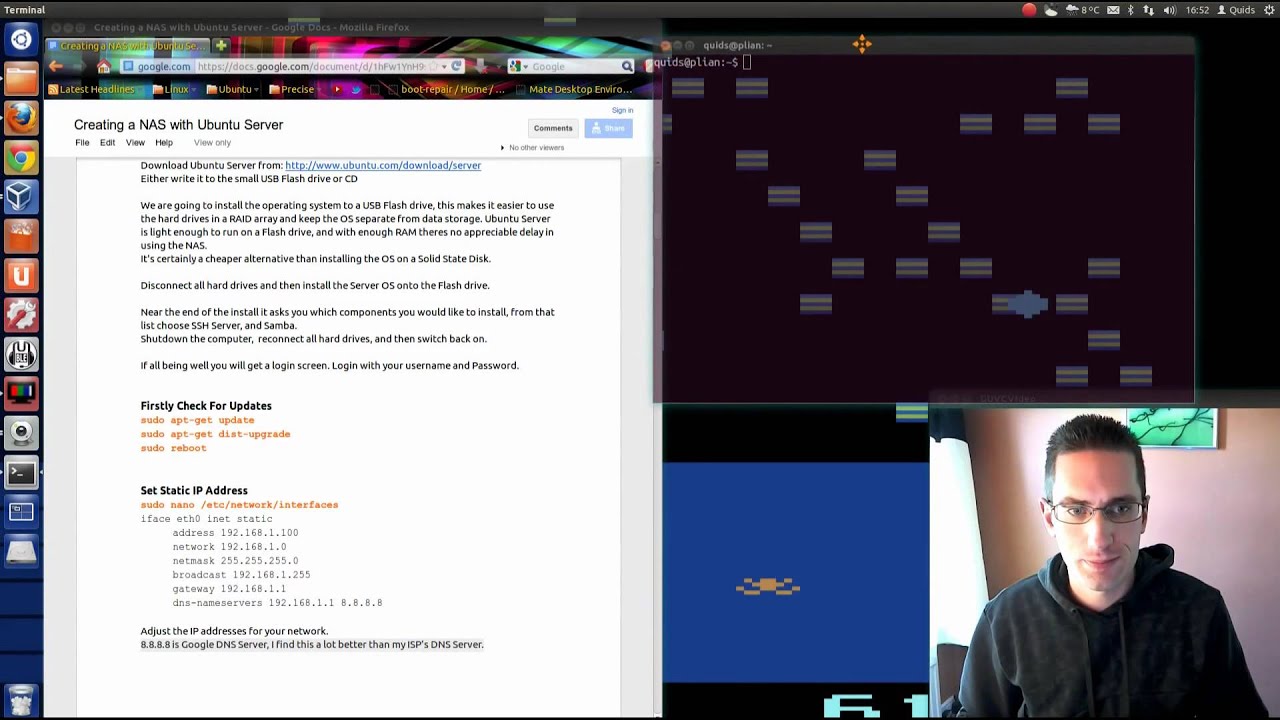This screenshot has width=1280, height=720.
Task: Expand the Linux bookmarks folder
Action: click(x=175, y=89)
